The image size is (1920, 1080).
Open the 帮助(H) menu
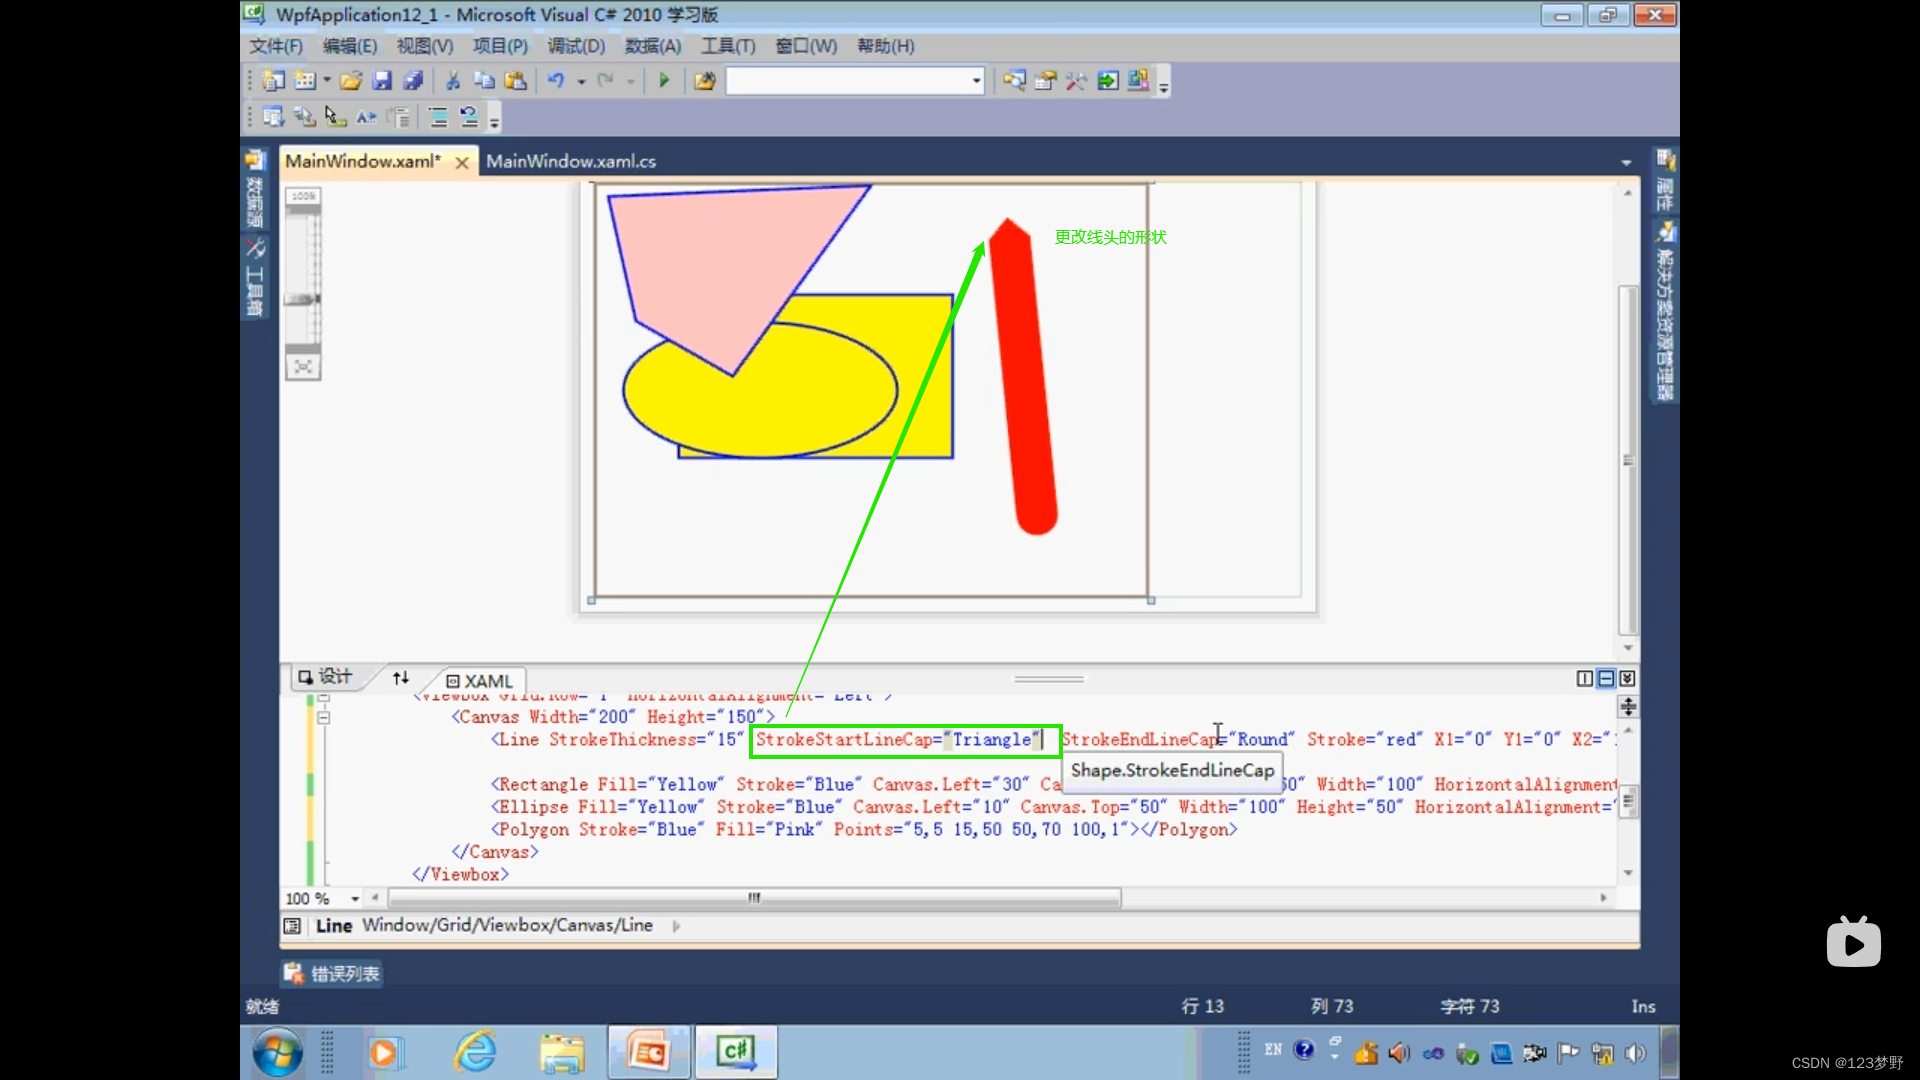pyautogui.click(x=886, y=46)
